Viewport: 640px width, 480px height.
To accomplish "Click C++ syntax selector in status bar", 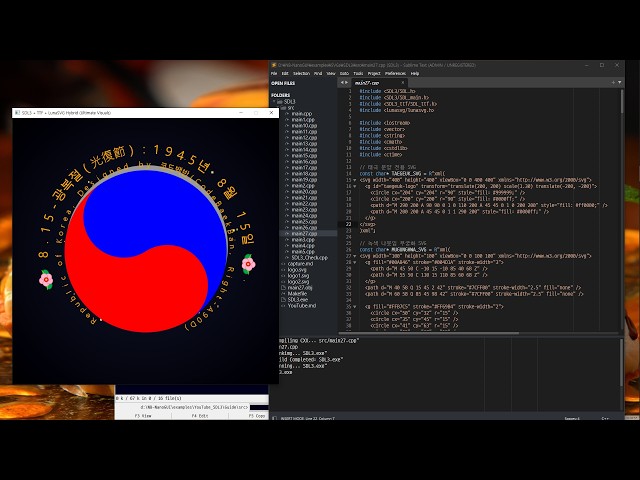I will pyautogui.click(x=605, y=418).
